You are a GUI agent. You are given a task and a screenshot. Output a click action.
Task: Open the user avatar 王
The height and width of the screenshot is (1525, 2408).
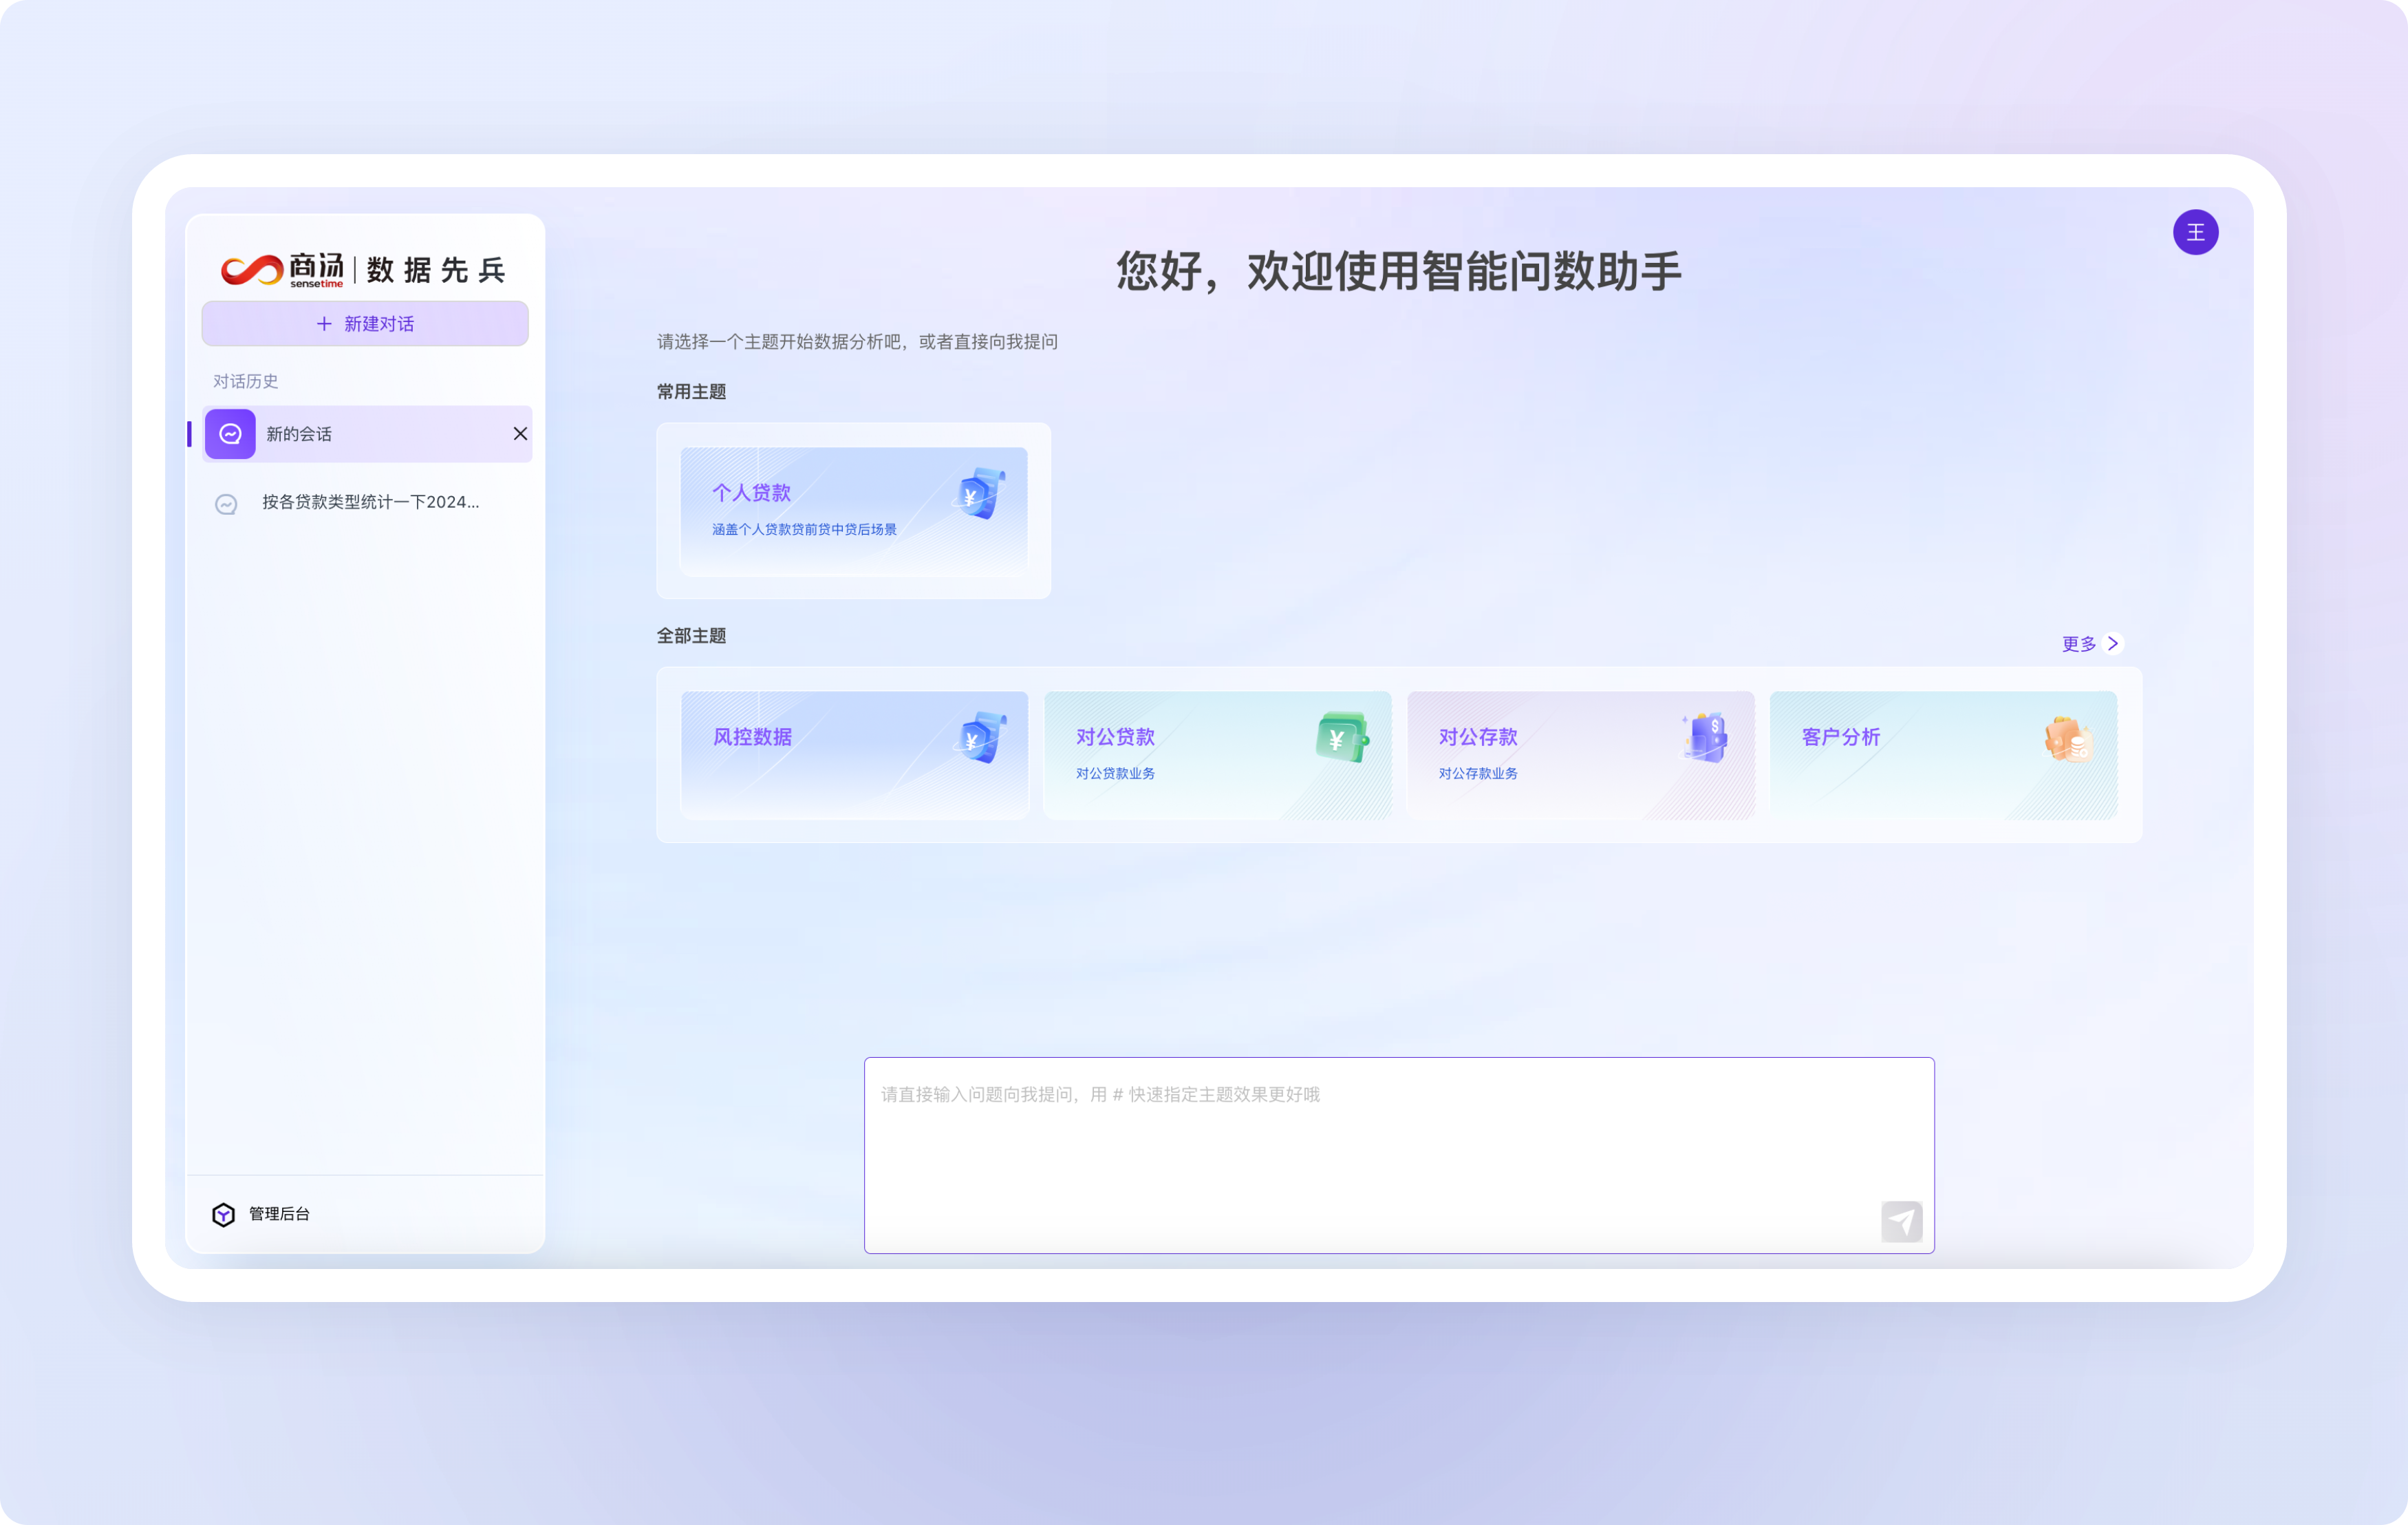2195,232
